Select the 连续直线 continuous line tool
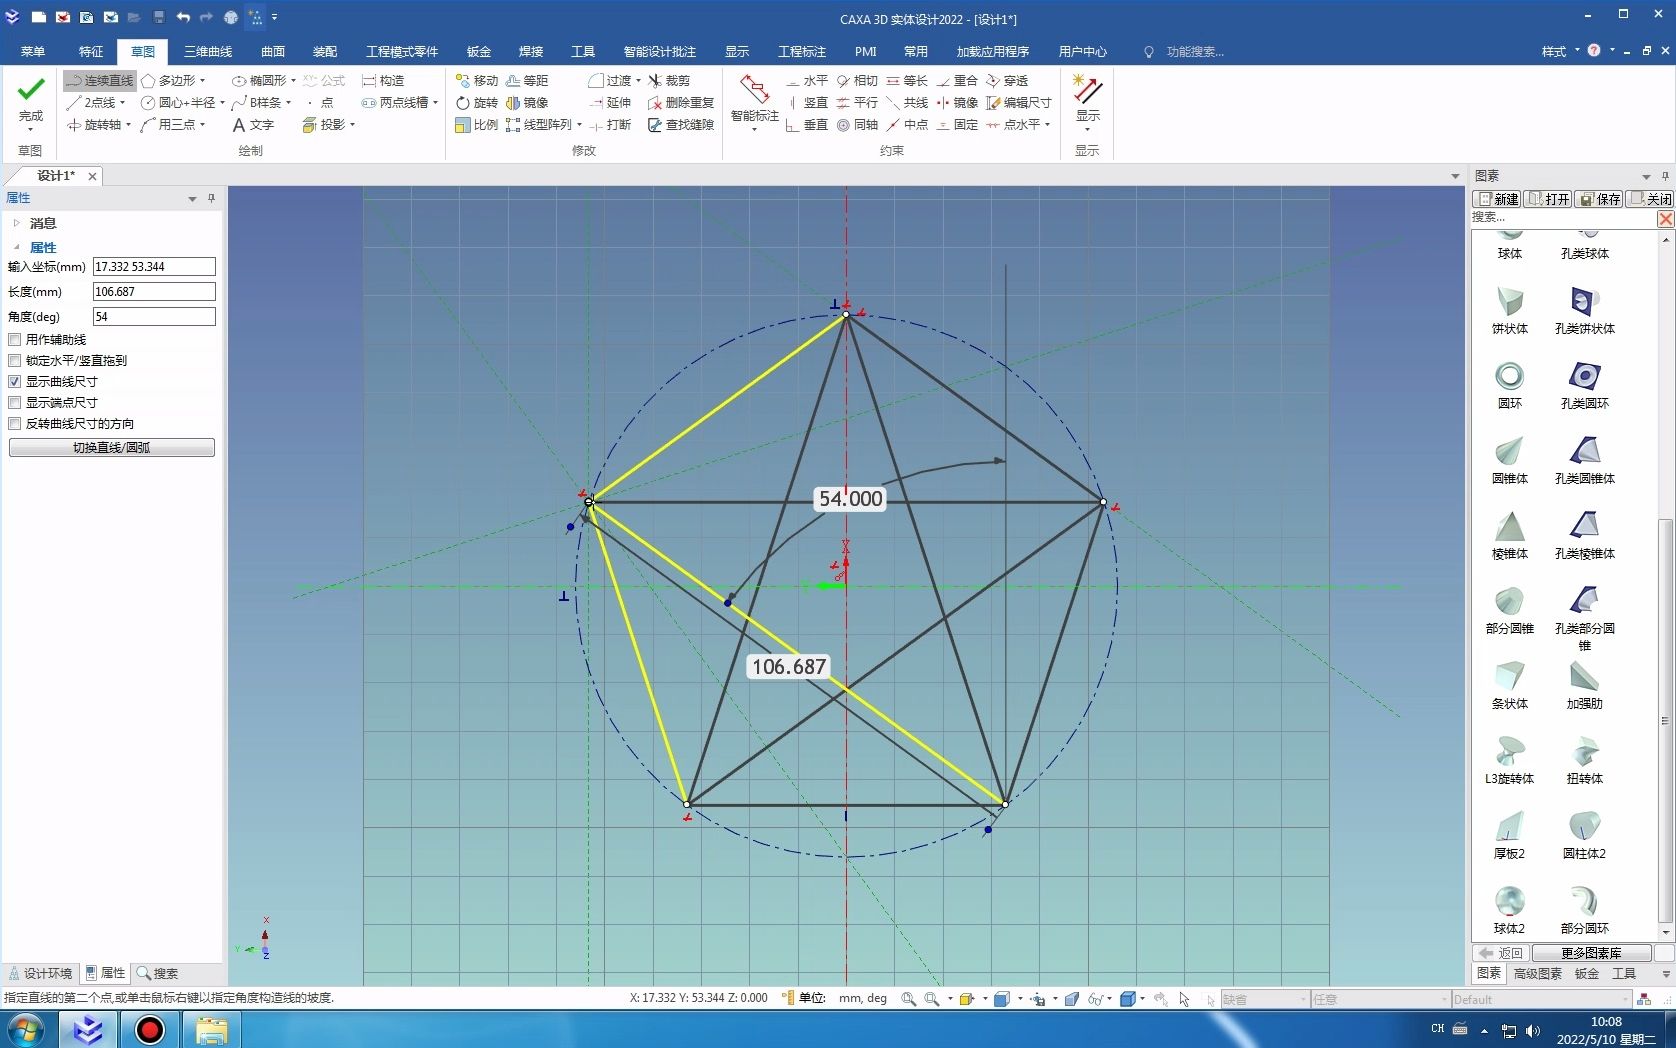This screenshot has width=1676, height=1048. click(x=99, y=80)
